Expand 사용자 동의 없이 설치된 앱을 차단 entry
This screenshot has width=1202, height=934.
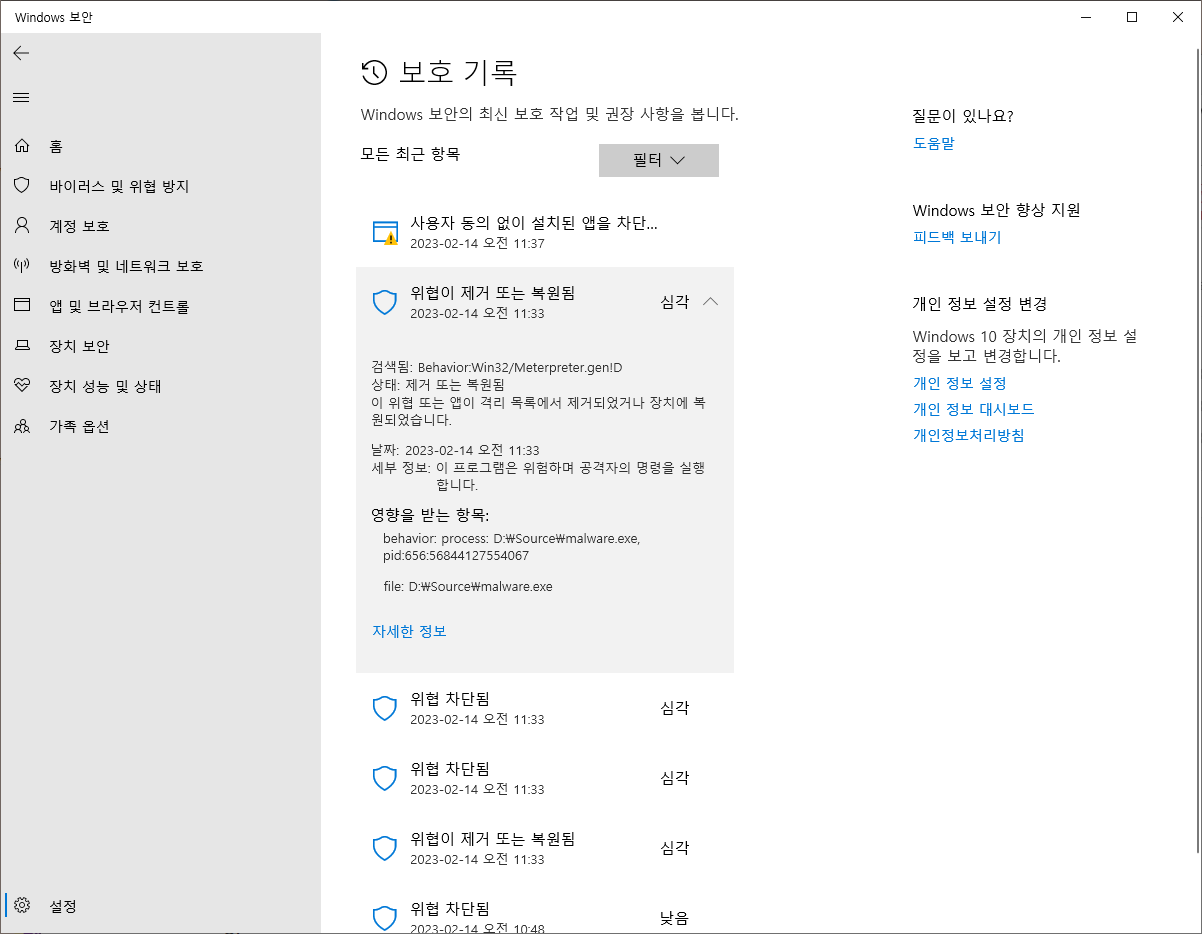(545, 232)
